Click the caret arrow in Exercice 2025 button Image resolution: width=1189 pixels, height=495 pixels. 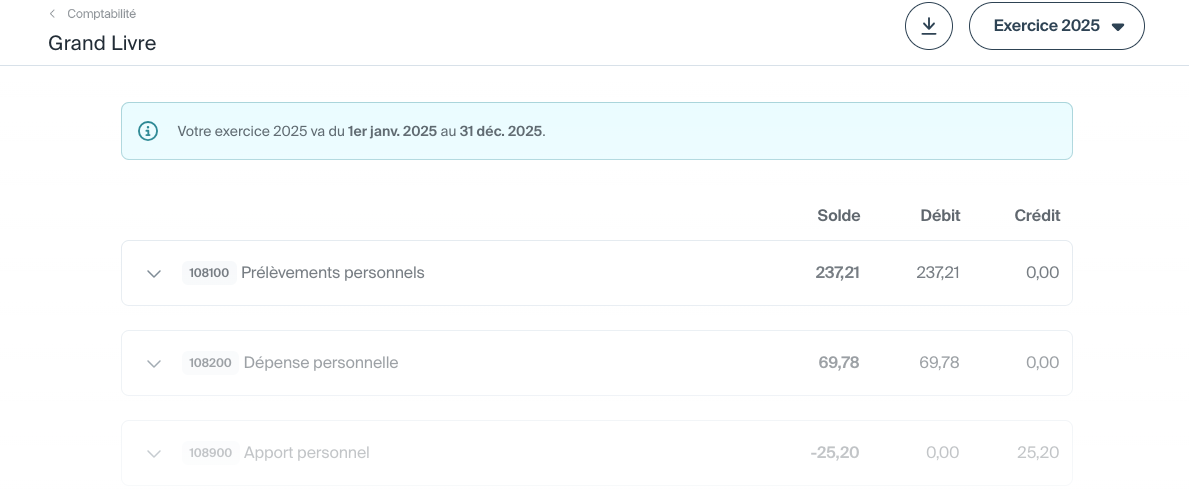(1118, 27)
